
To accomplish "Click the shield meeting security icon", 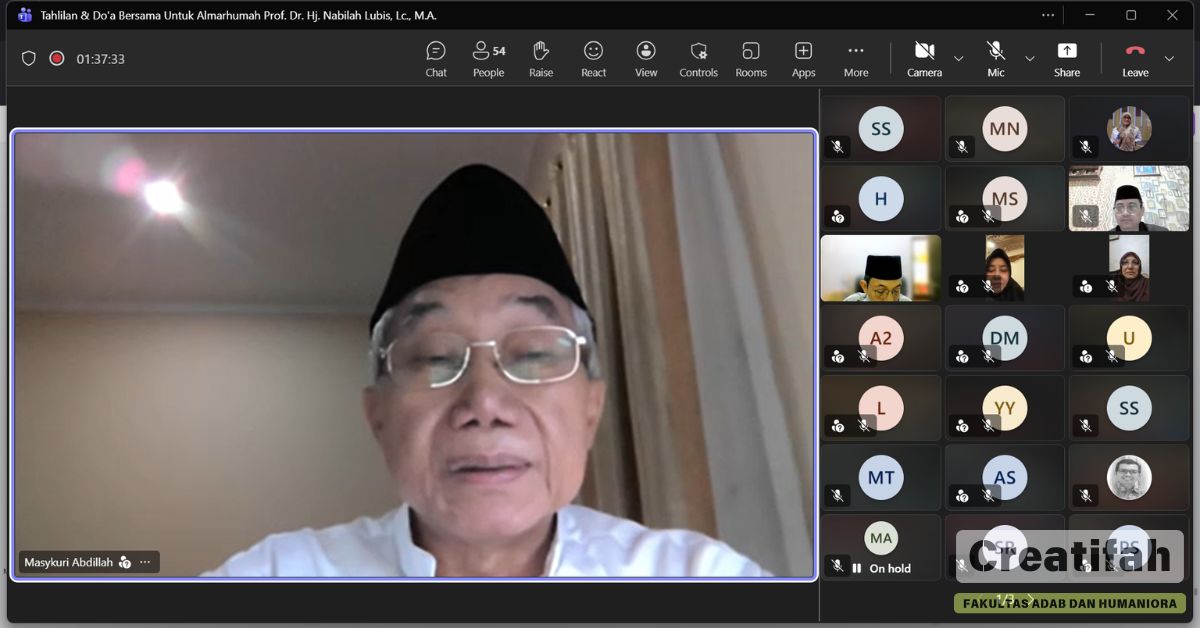I will click(x=29, y=59).
